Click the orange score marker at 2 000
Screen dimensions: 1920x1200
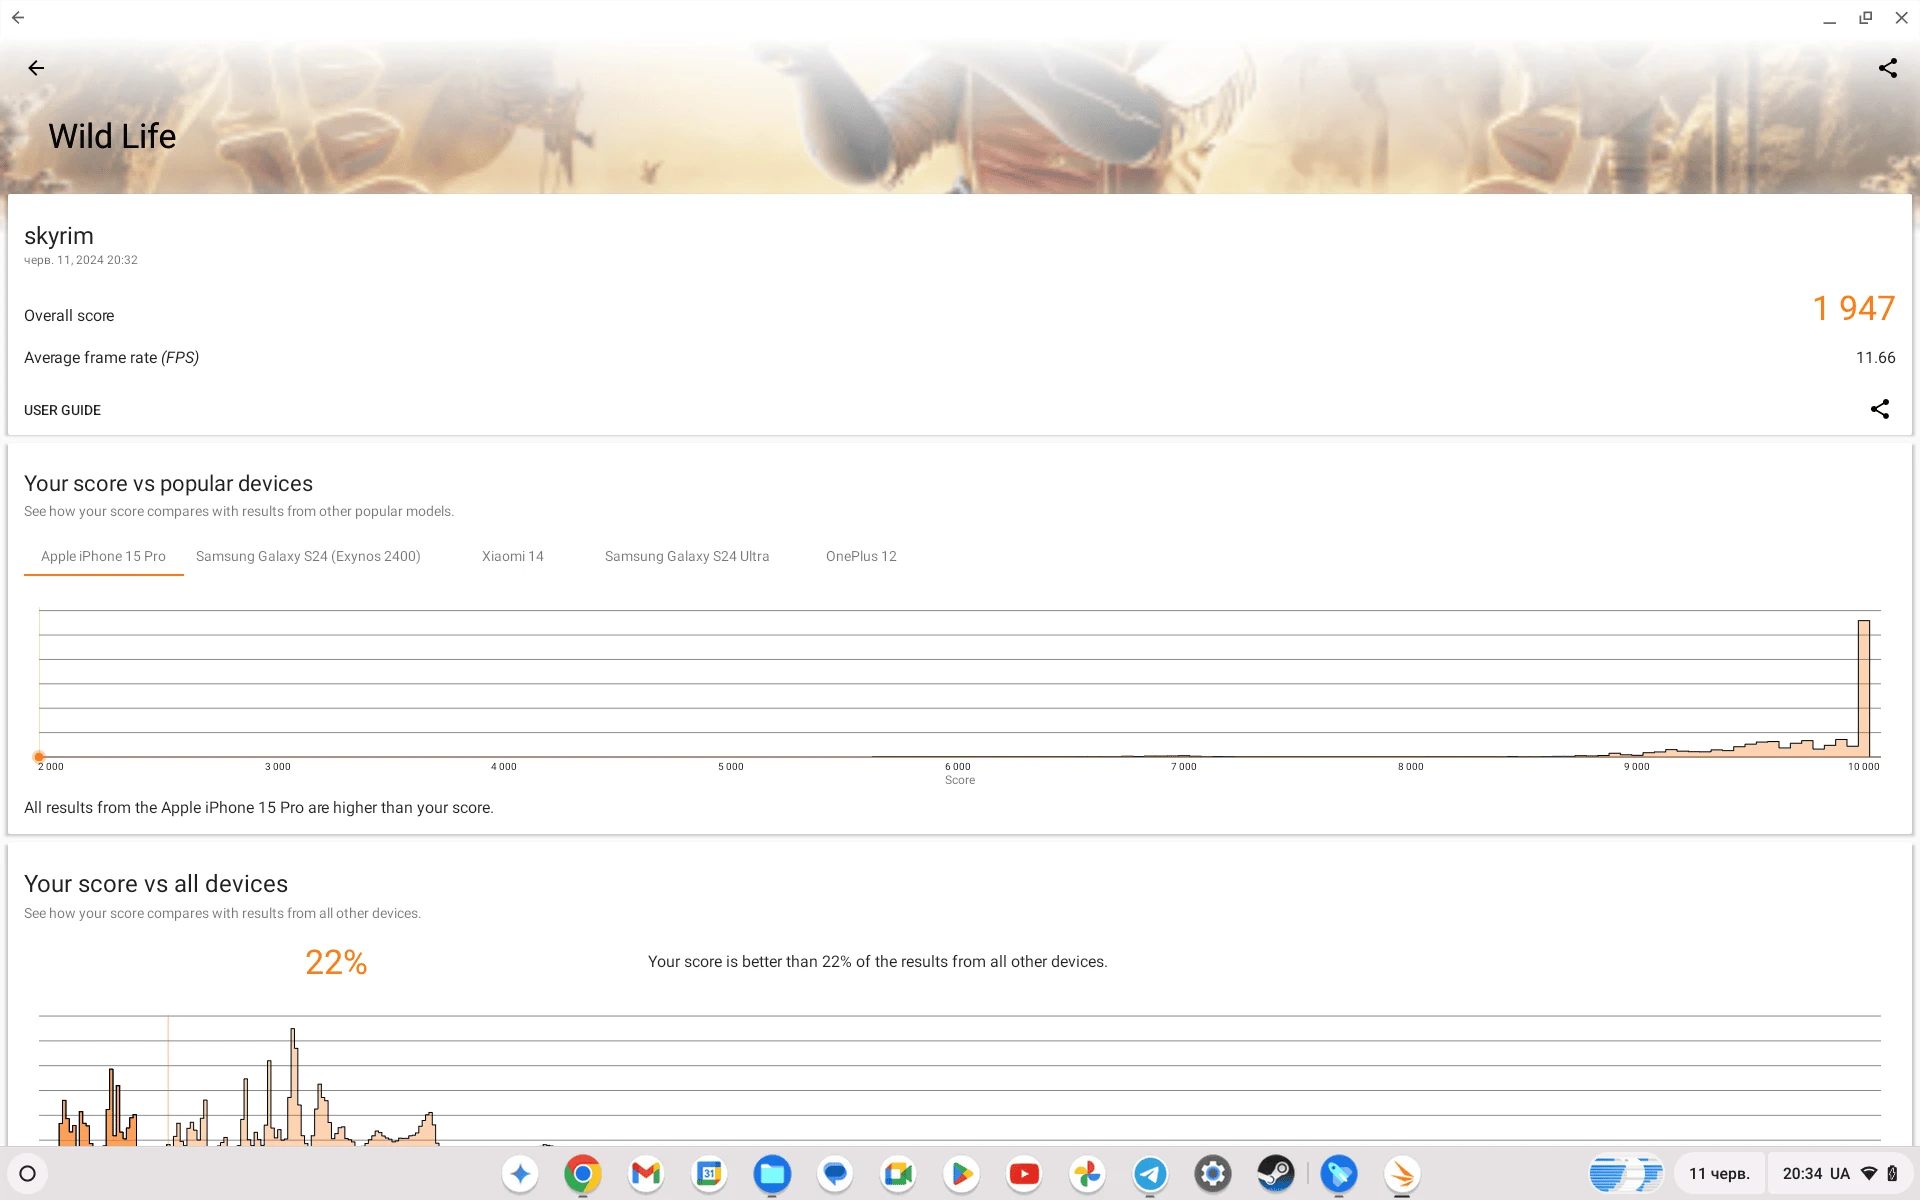39,757
